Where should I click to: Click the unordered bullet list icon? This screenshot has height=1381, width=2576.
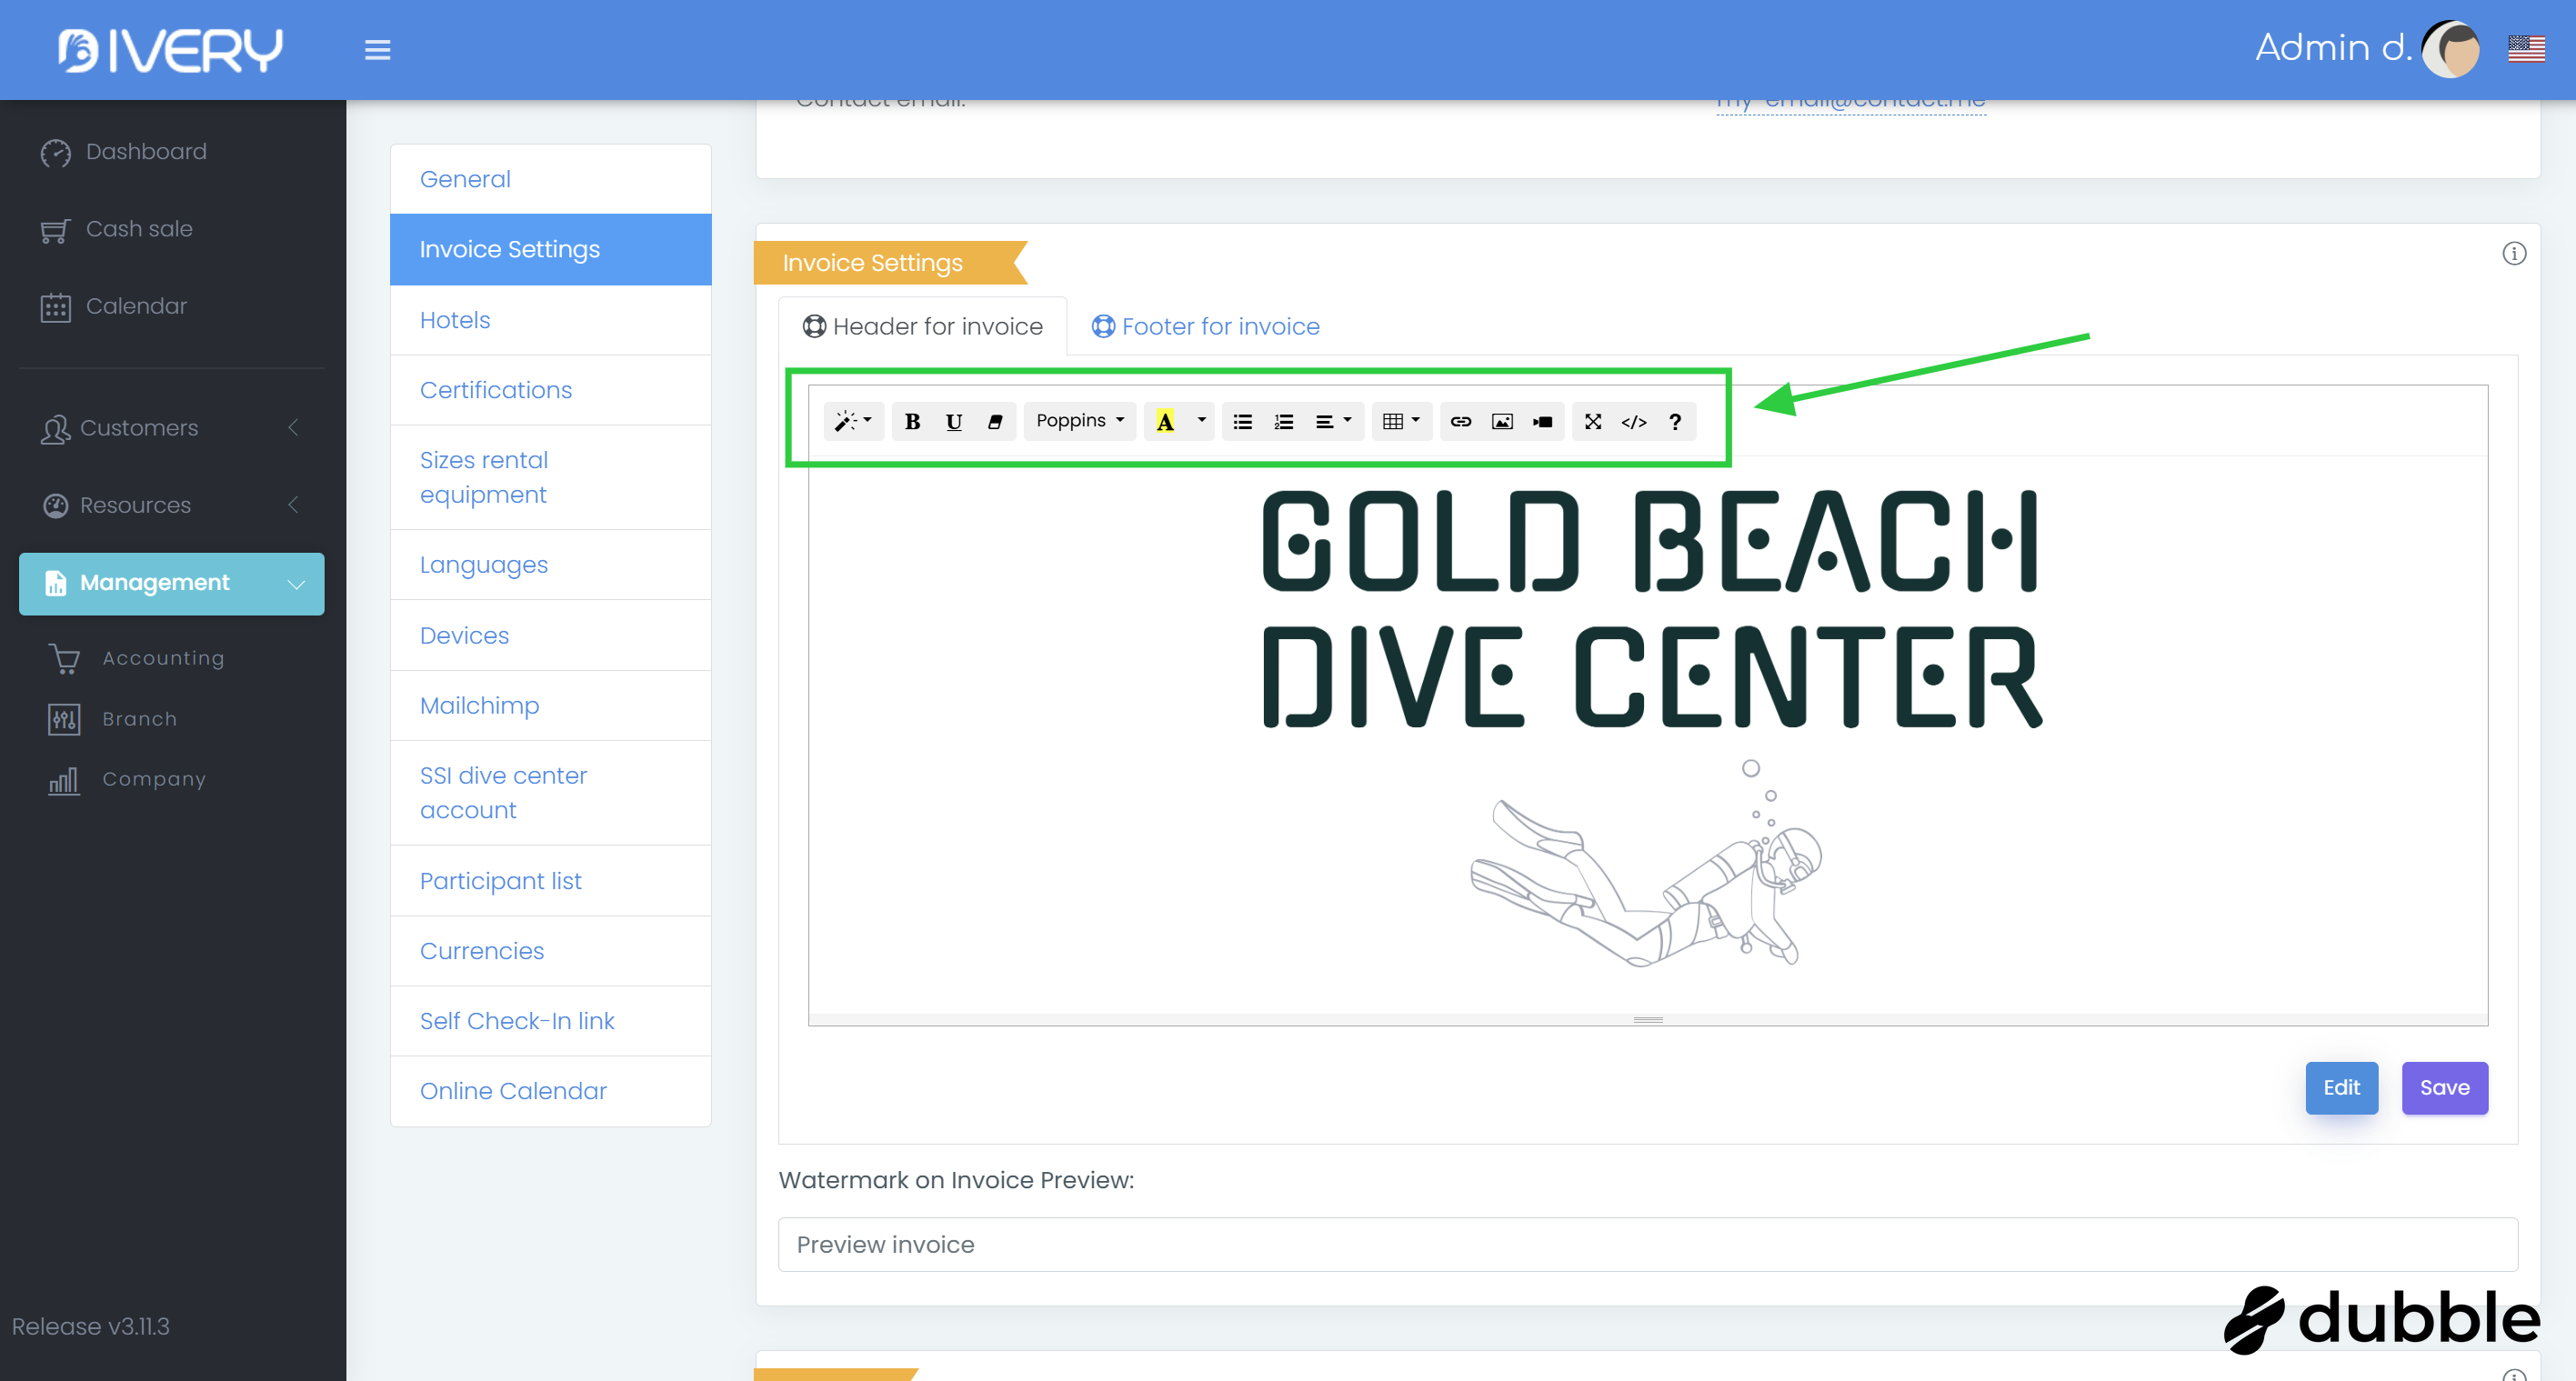click(x=1242, y=421)
